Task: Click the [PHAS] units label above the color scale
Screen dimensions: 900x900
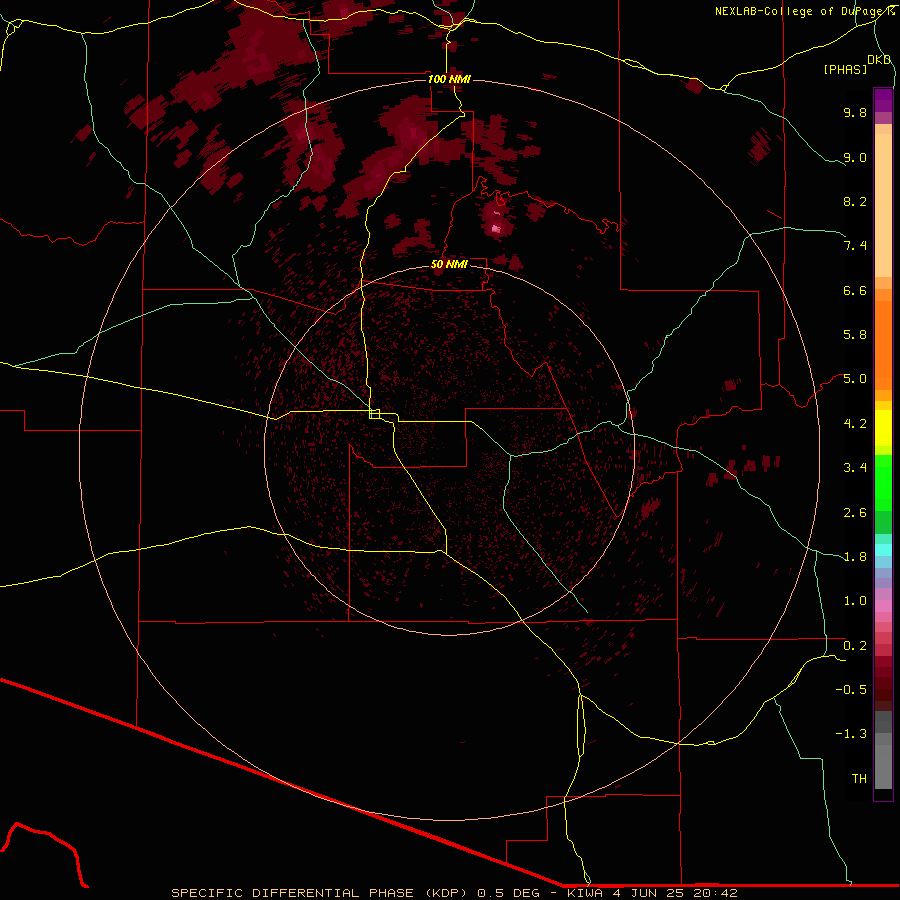Action: point(845,69)
